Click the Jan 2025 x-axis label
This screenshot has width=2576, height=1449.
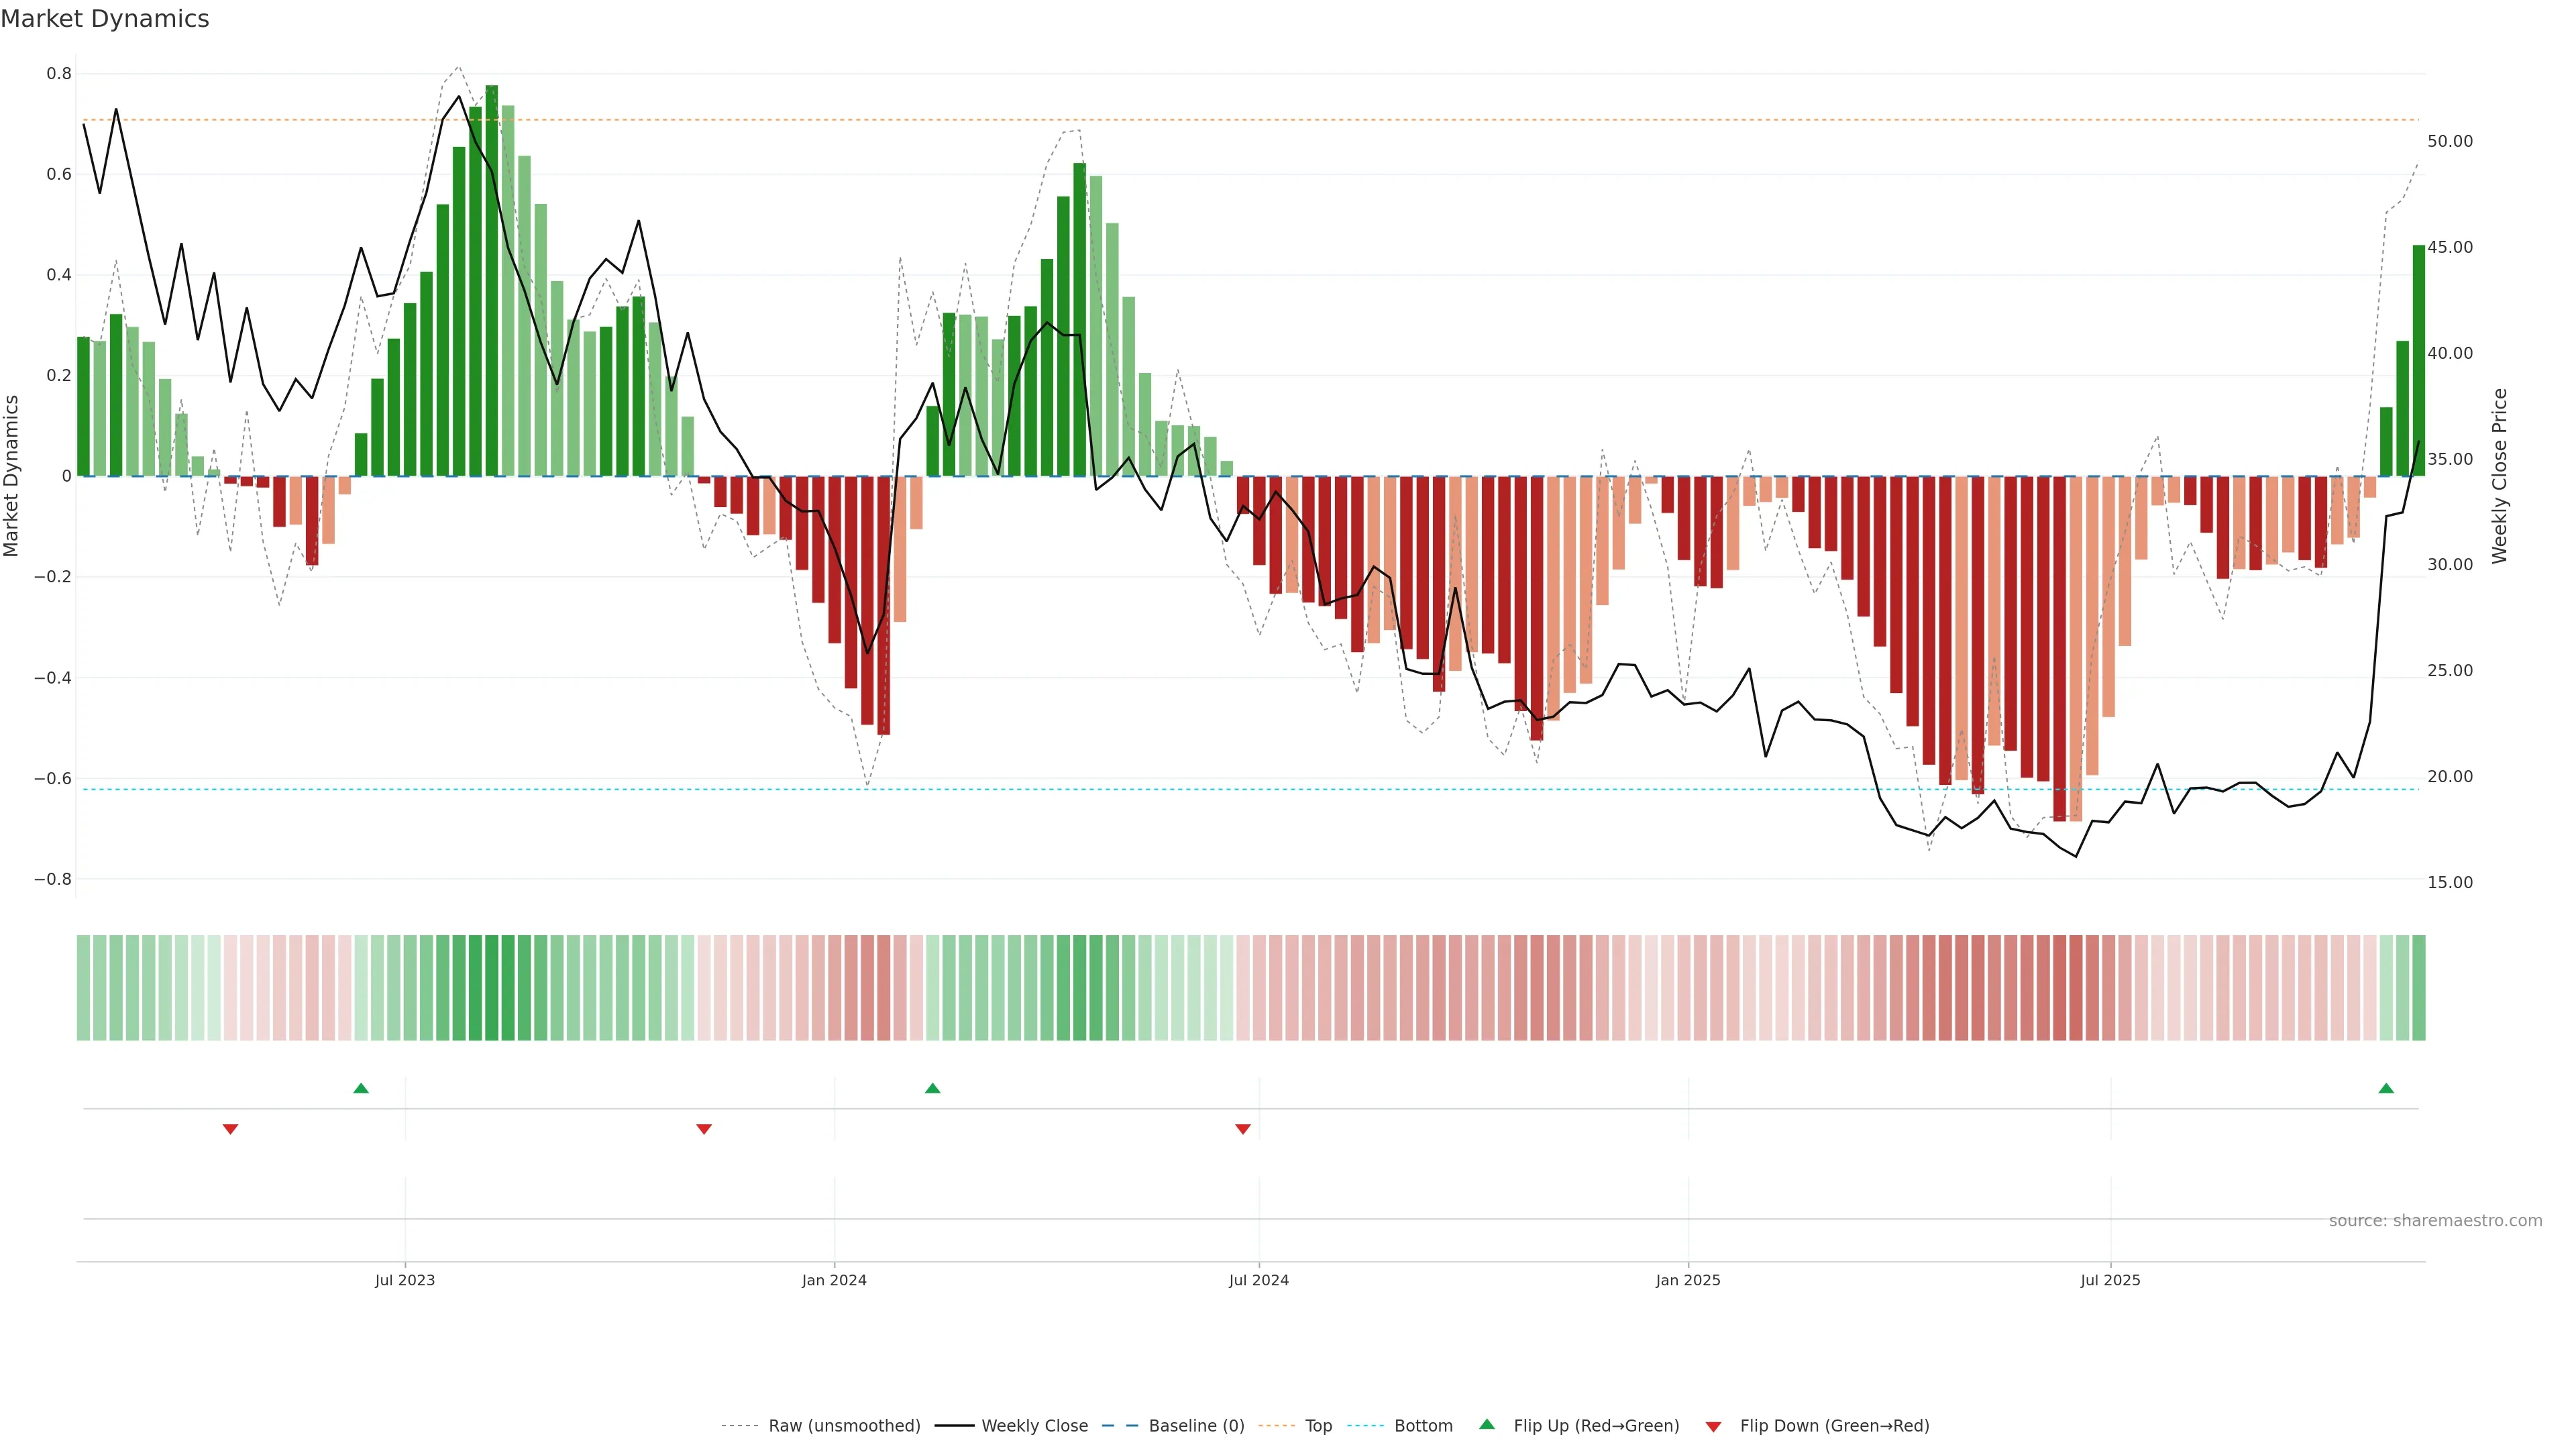click(x=1688, y=1280)
